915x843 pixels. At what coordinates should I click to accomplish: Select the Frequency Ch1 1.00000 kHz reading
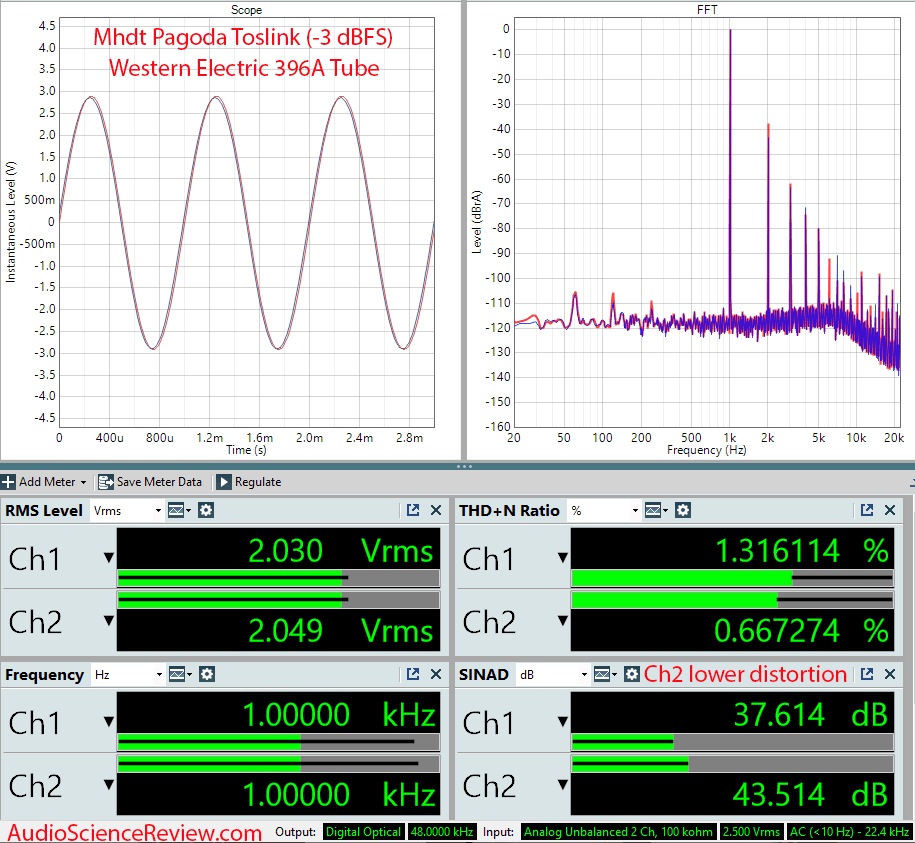point(339,714)
